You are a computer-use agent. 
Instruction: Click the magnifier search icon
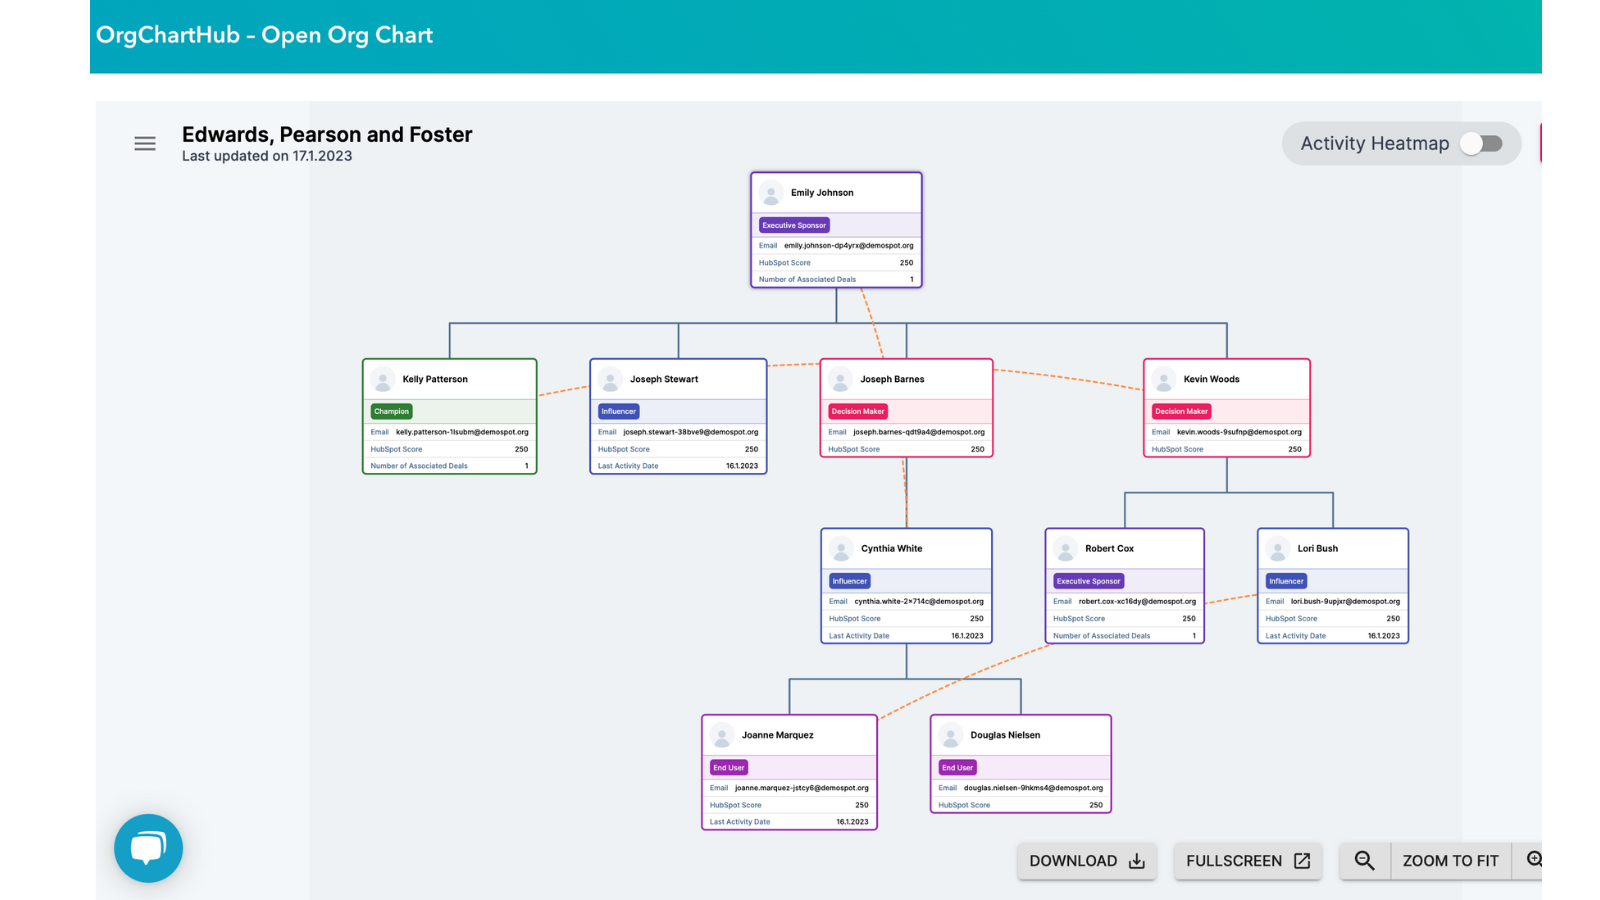tap(1364, 861)
